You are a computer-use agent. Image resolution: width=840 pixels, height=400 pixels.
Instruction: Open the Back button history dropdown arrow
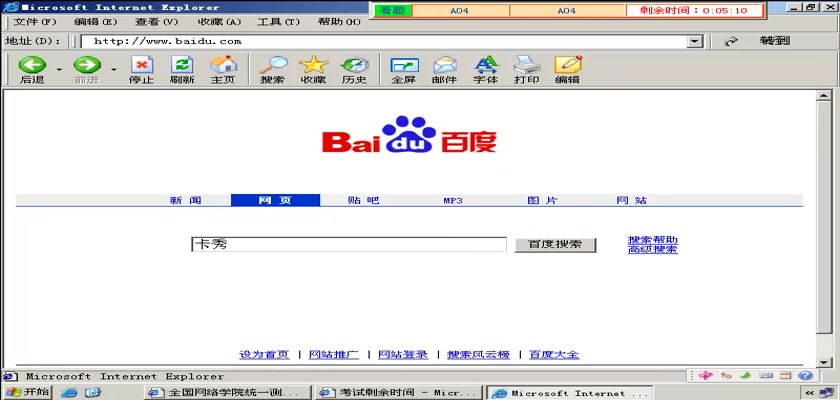coord(59,70)
